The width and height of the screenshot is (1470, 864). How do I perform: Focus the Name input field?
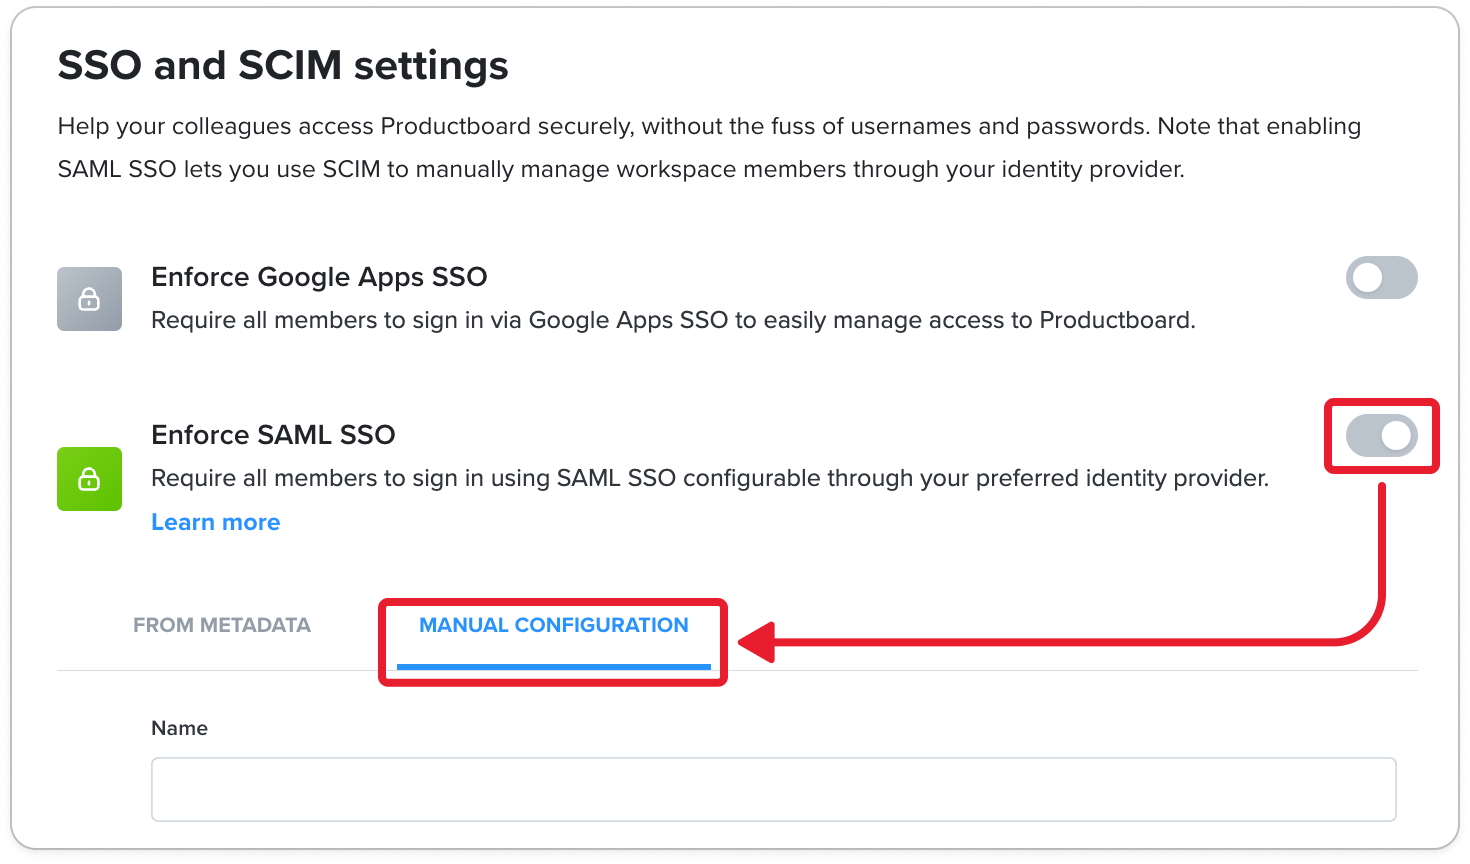773,789
